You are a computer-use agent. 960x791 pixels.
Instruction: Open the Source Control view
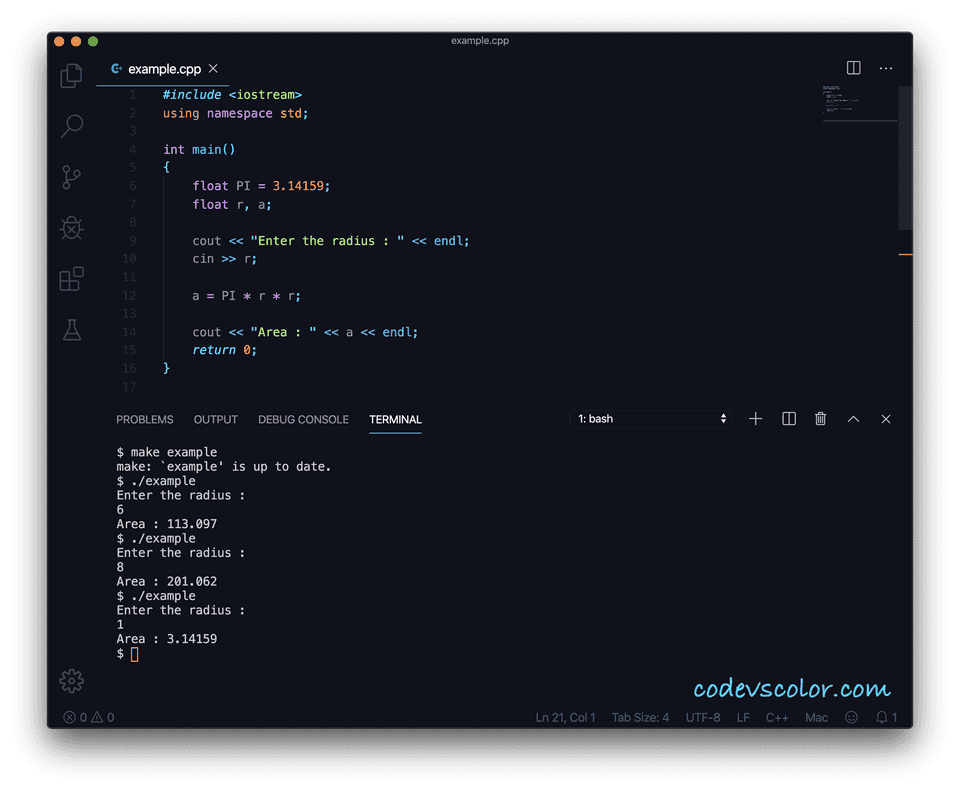click(x=70, y=177)
